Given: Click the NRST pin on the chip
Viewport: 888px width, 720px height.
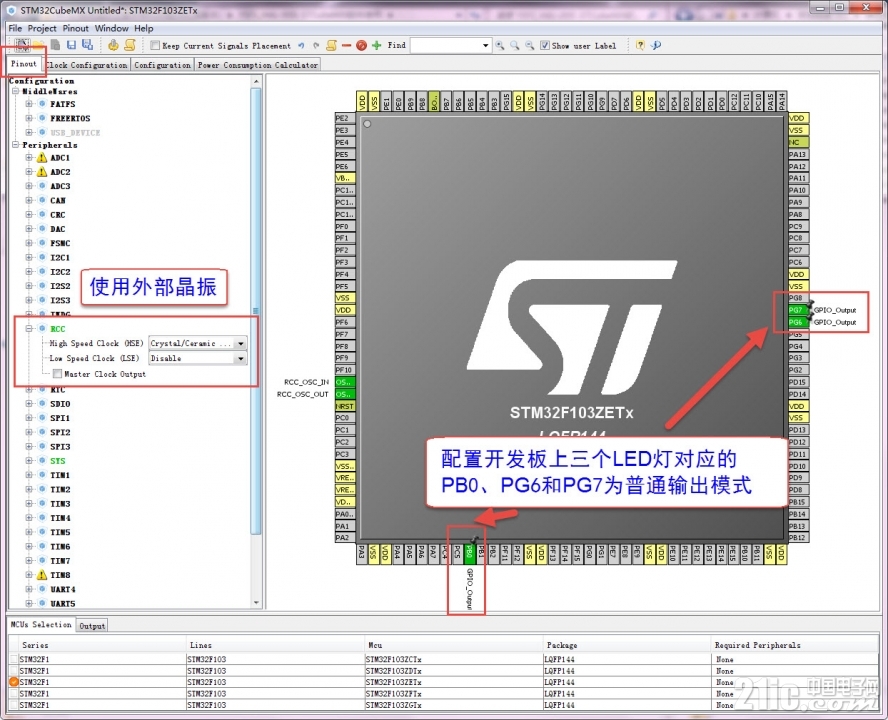Looking at the screenshot, I should (344, 406).
